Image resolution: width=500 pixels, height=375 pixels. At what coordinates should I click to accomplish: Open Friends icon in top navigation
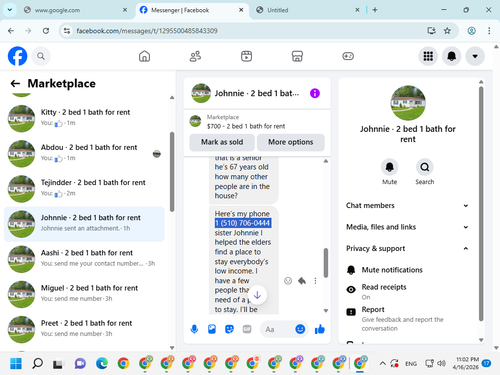[195, 56]
